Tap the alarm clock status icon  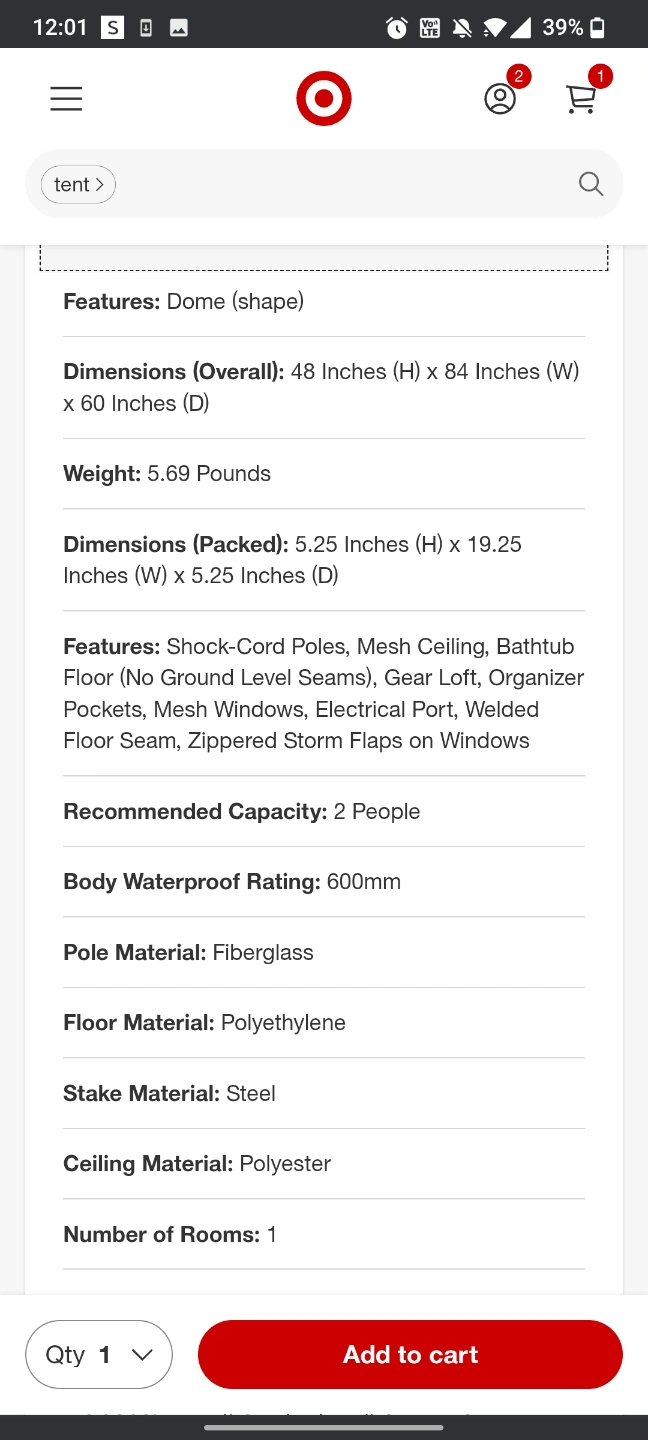[x=397, y=28]
